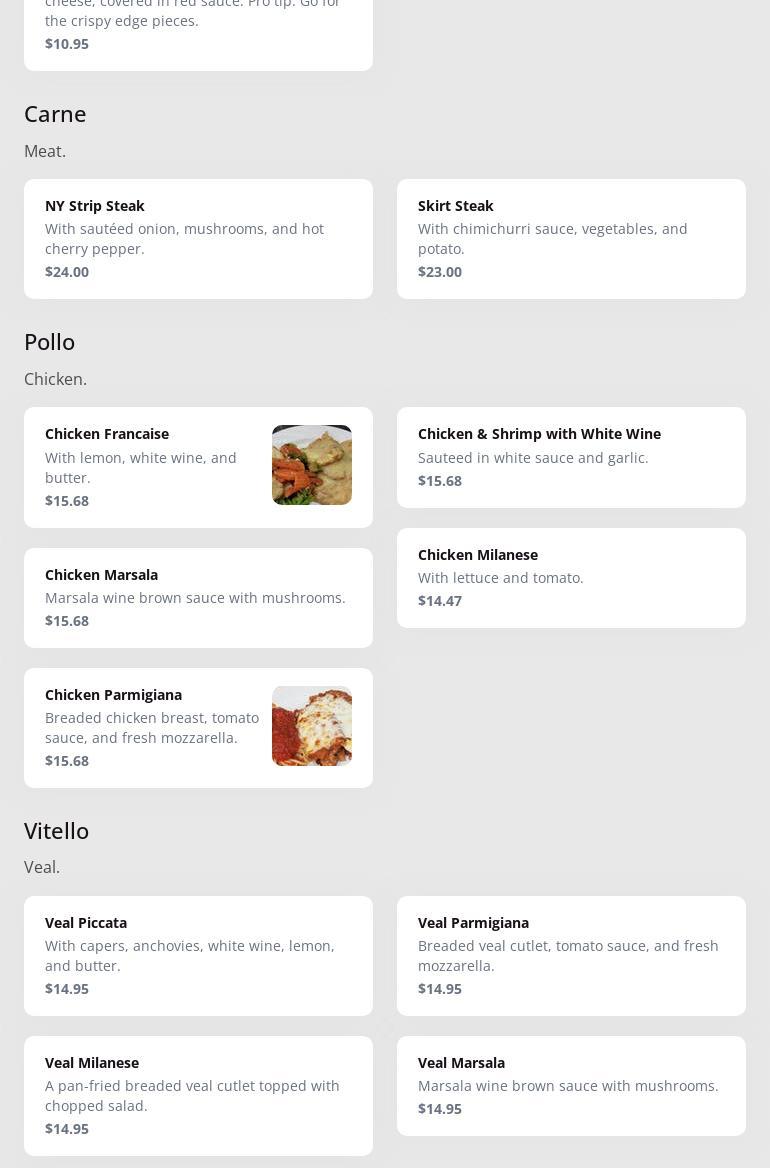
Task: Click the $24.00 price on NY Strip Steak
Action: click(67, 272)
